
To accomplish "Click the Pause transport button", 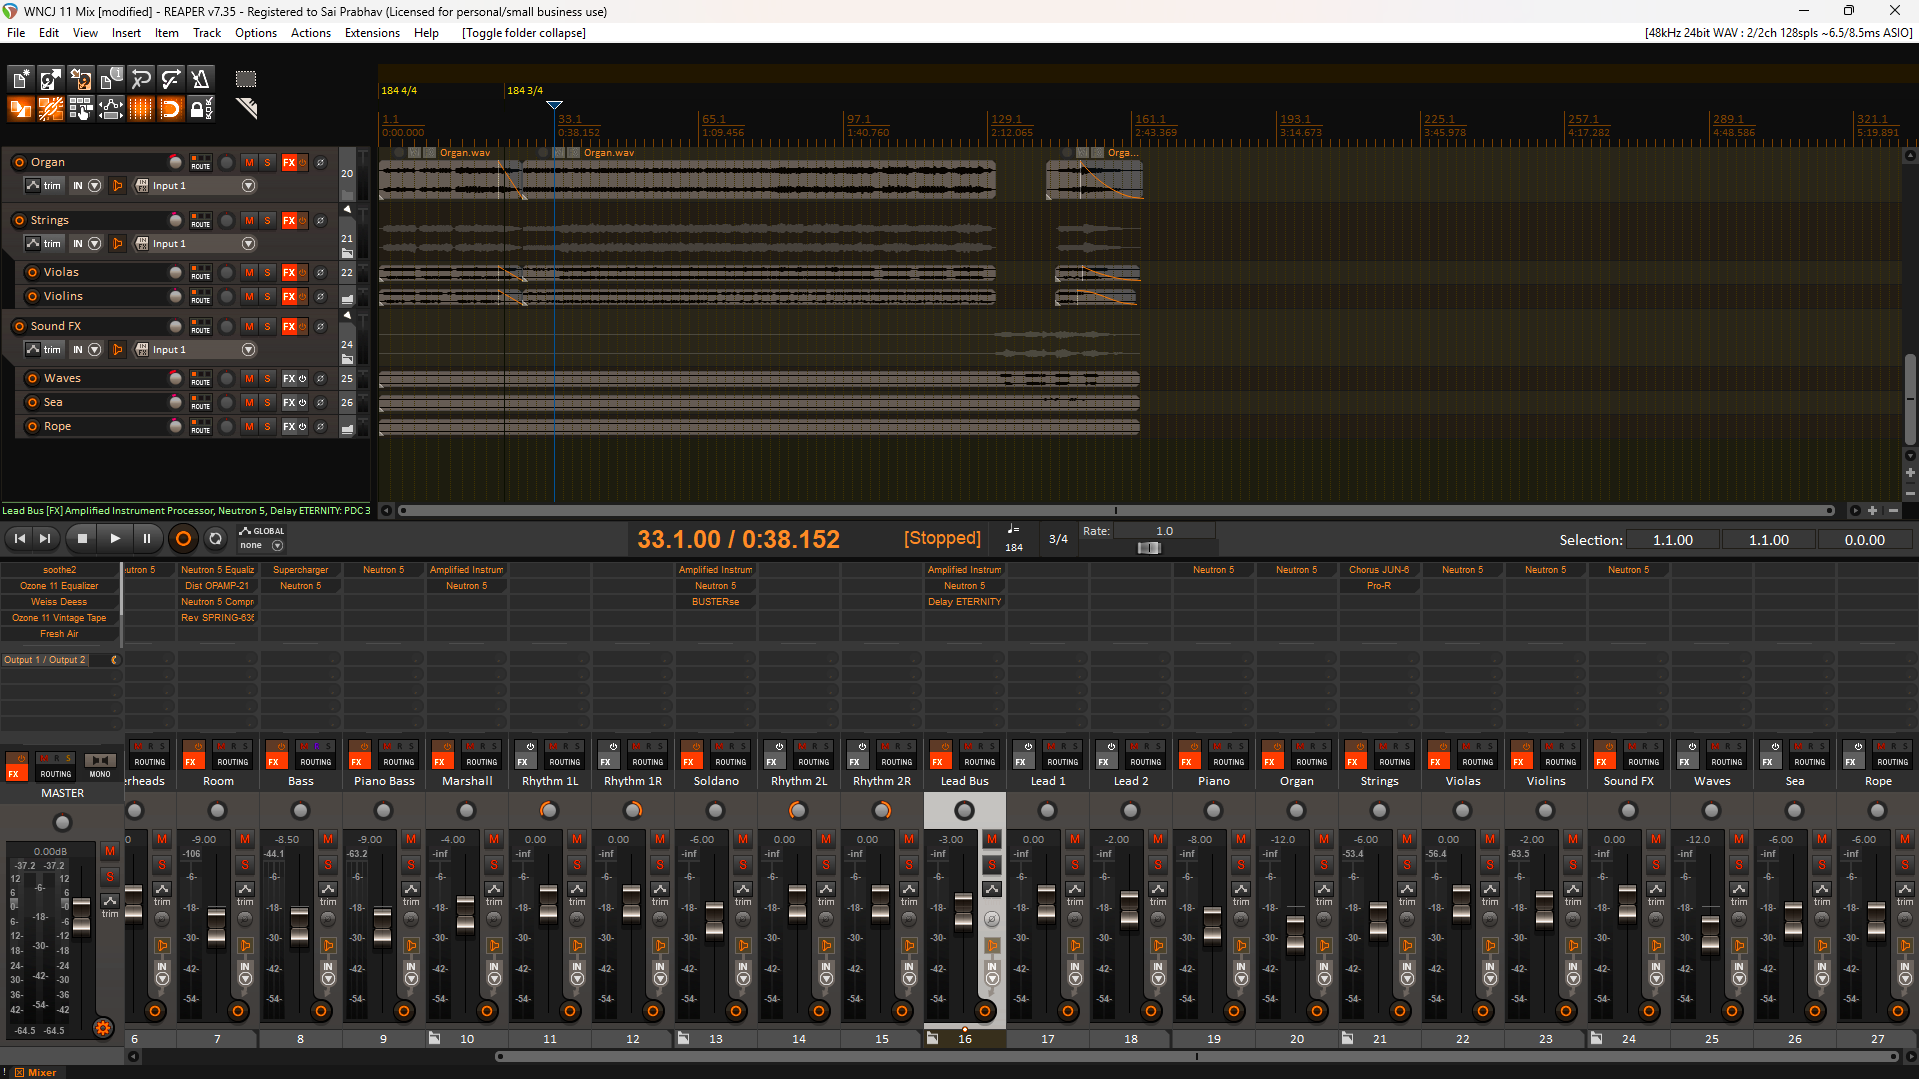I will point(147,539).
